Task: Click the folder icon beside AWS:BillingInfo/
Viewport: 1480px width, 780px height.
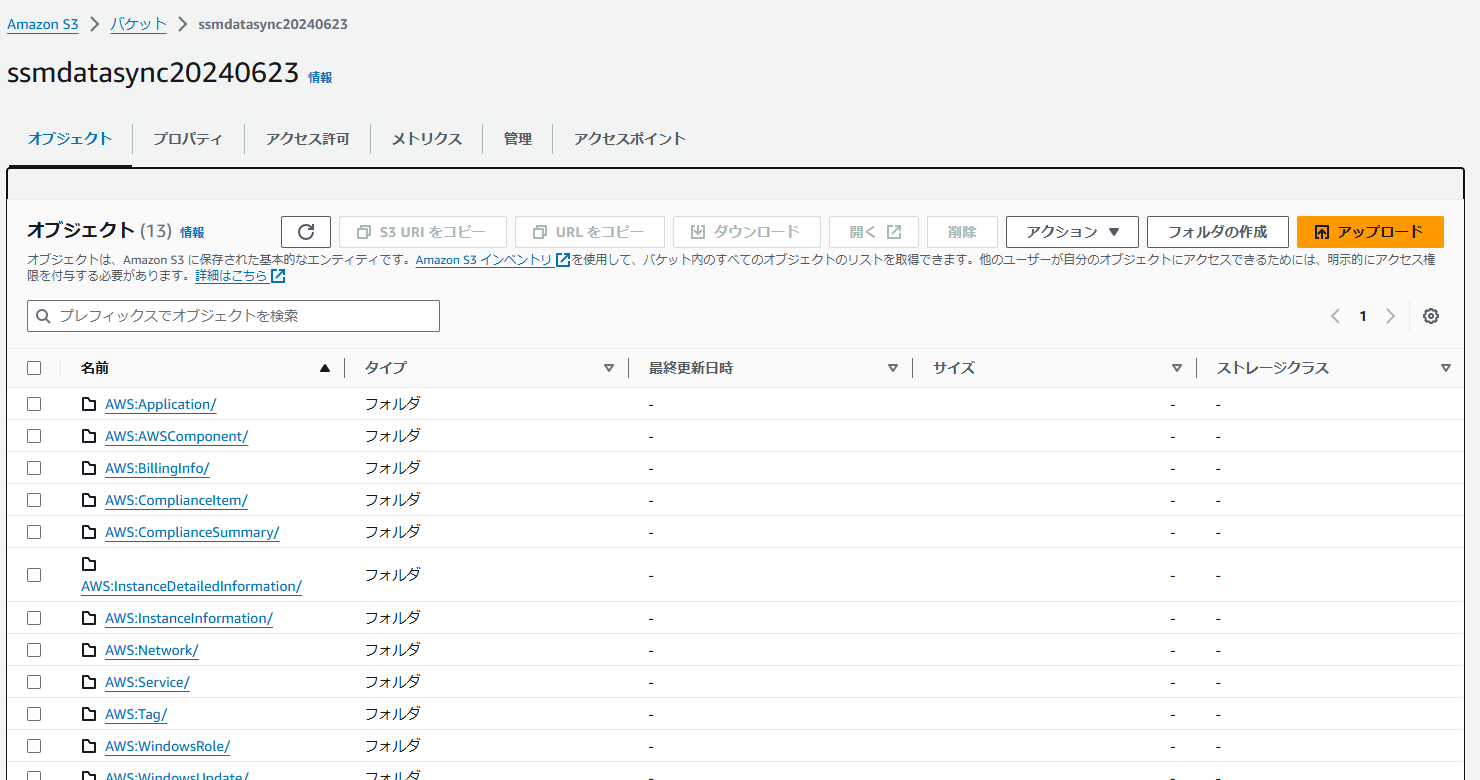Action: (x=89, y=468)
